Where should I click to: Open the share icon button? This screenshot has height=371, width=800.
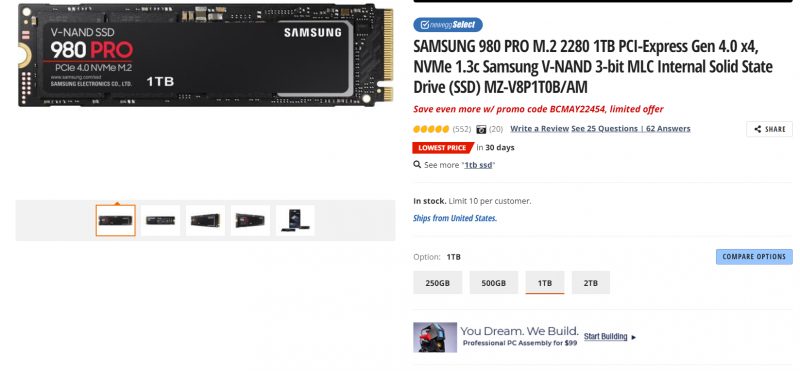[x=769, y=129]
